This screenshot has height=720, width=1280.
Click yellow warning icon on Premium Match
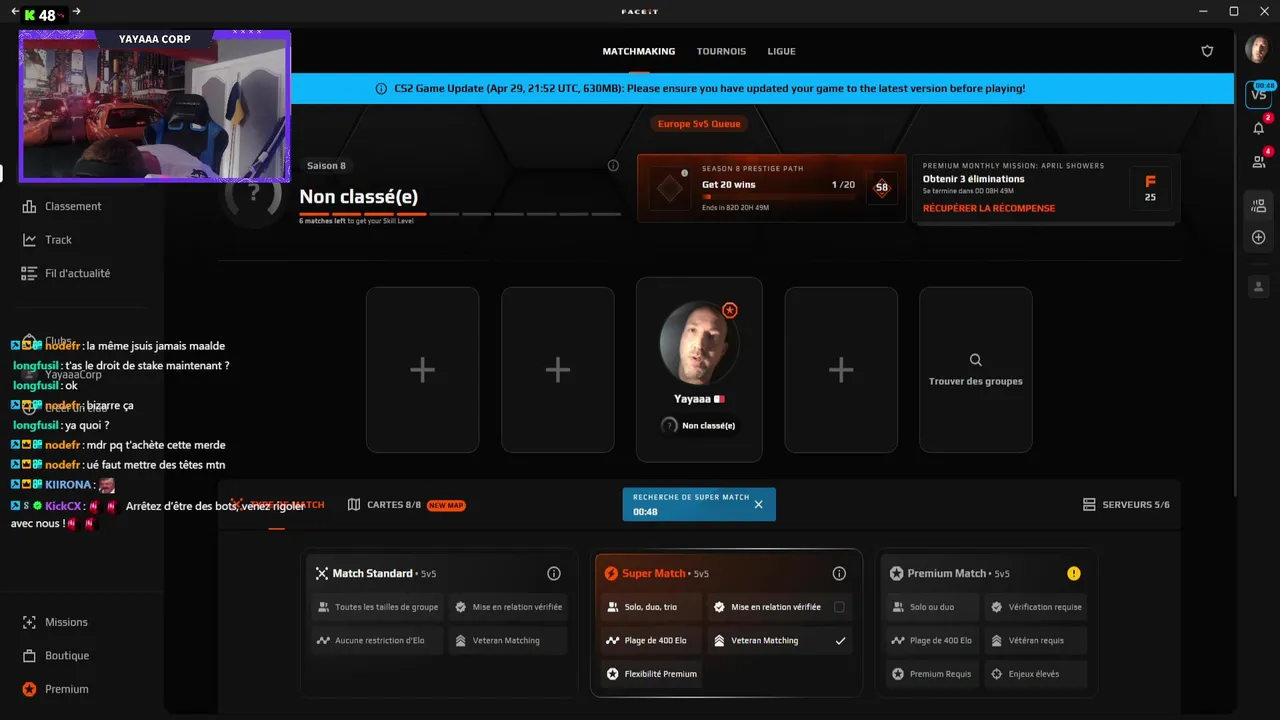pyautogui.click(x=1074, y=574)
